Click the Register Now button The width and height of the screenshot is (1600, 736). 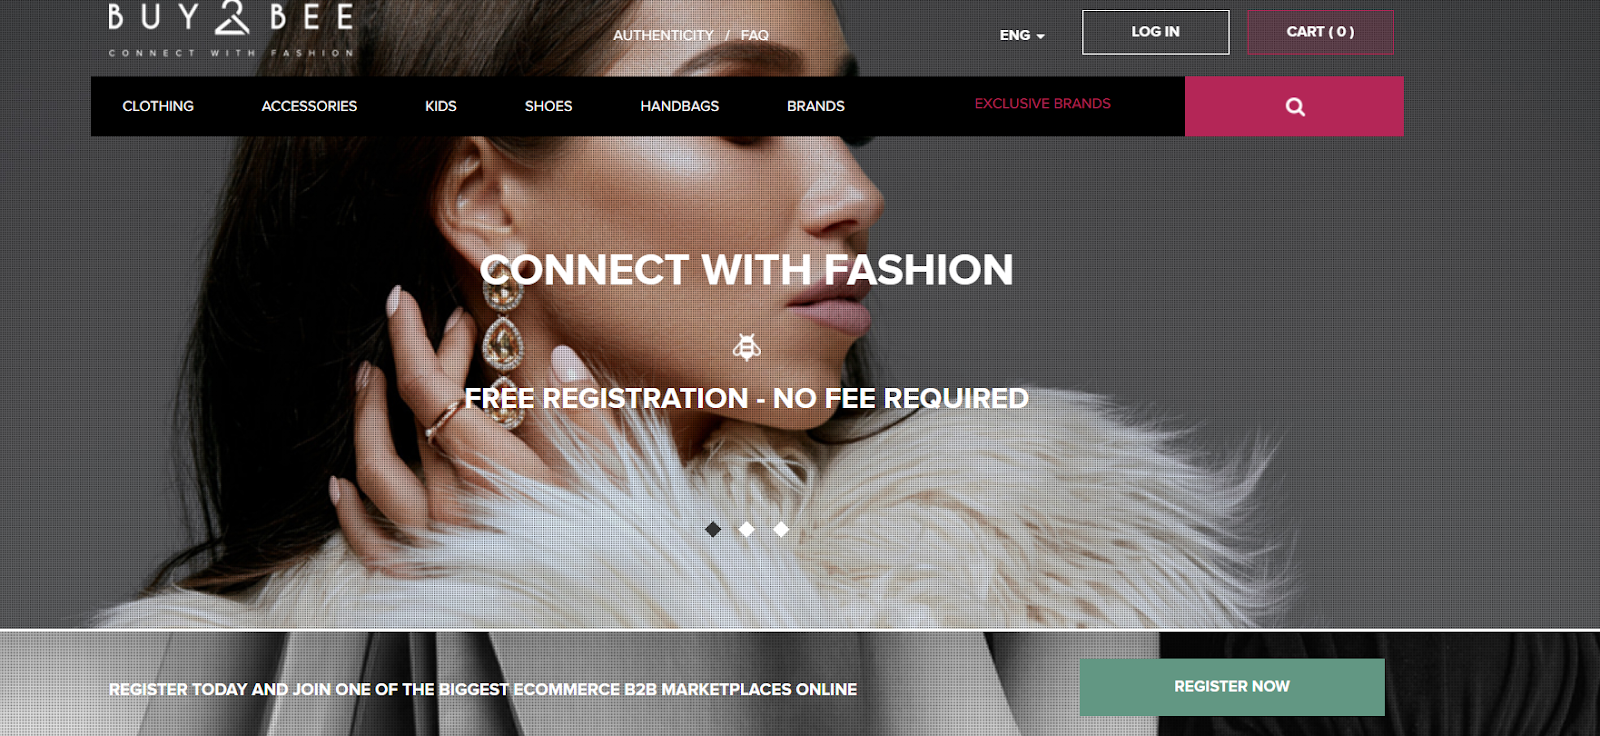(1232, 687)
